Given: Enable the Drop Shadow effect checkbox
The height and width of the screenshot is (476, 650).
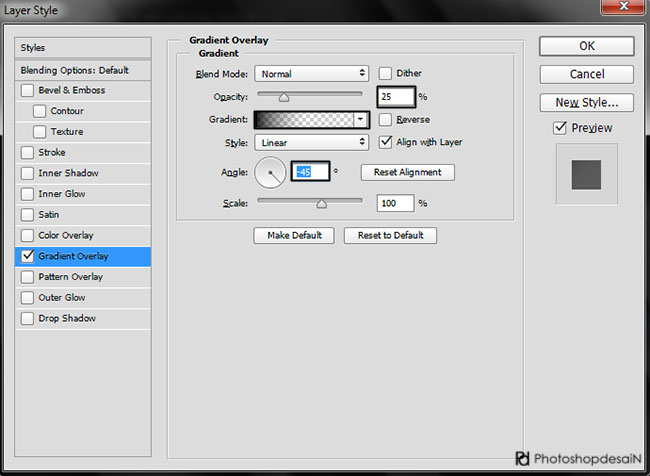Looking at the screenshot, I should point(27,318).
